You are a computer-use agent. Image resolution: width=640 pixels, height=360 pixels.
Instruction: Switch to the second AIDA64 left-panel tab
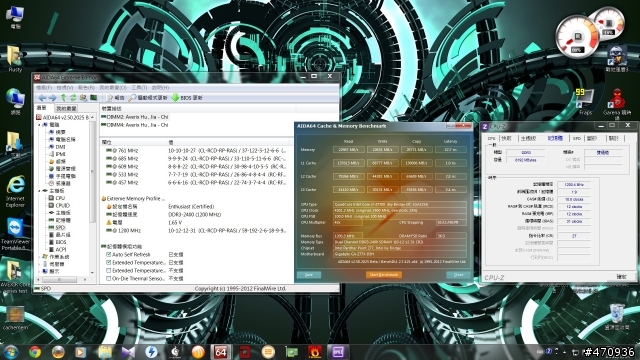66,109
